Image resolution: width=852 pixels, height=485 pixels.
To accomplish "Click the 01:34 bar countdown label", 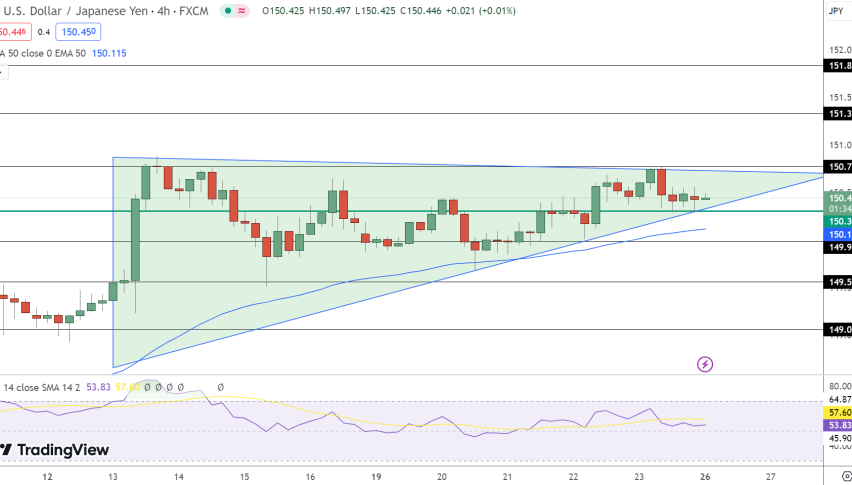I will click(838, 209).
